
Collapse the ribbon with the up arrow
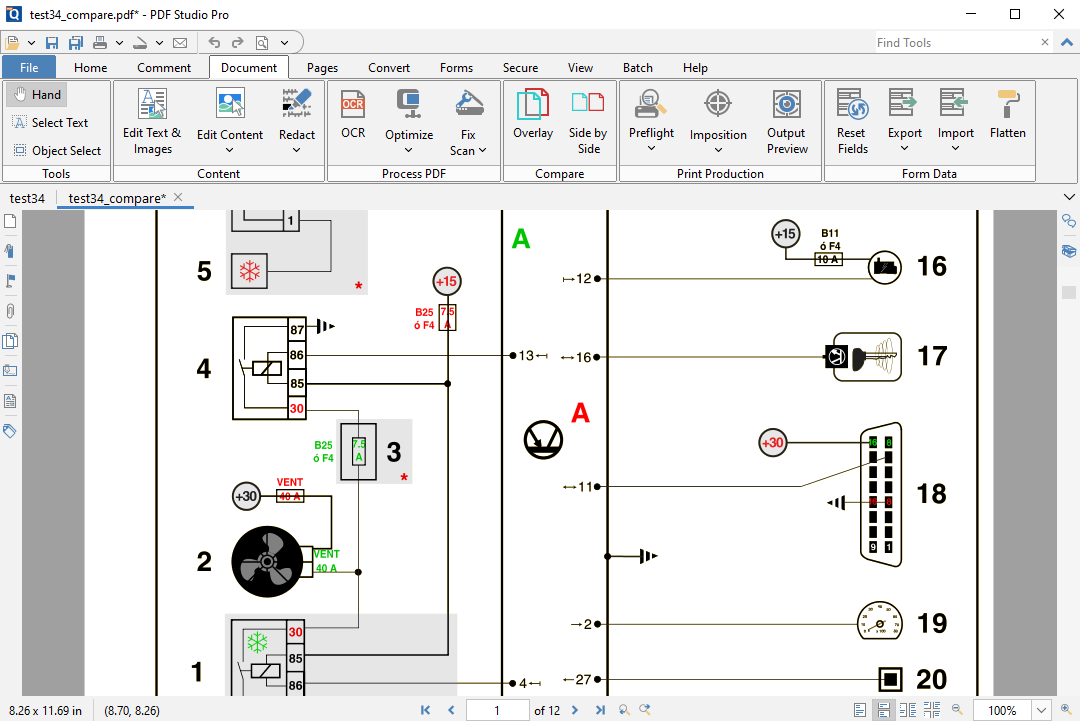1067,43
